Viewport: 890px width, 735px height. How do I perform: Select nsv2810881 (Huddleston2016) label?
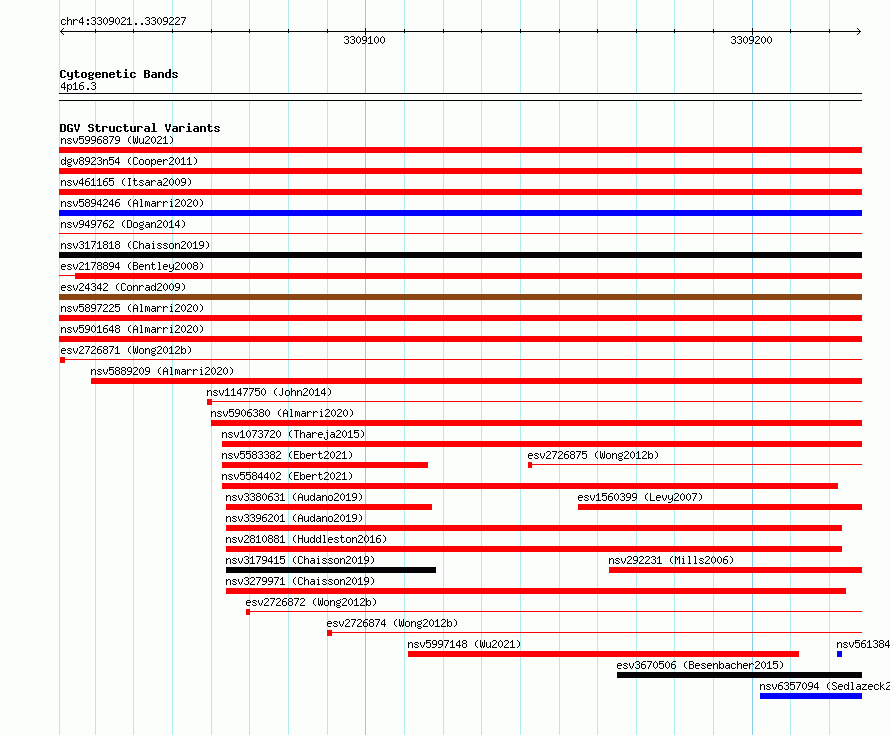[306, 539]
